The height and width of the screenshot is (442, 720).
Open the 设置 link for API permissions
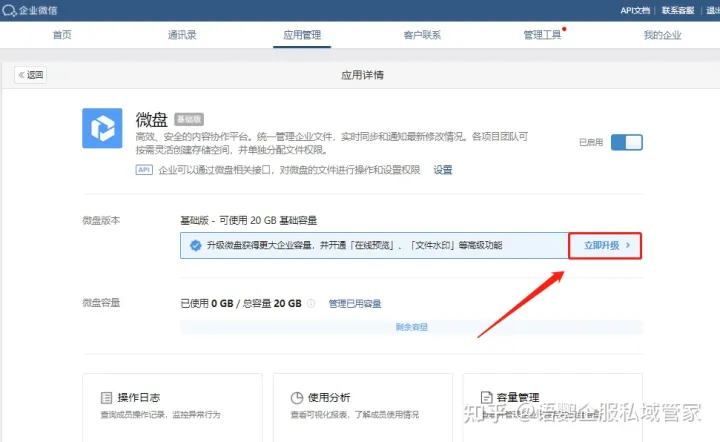pyautogui.click(x=443, y=170)
